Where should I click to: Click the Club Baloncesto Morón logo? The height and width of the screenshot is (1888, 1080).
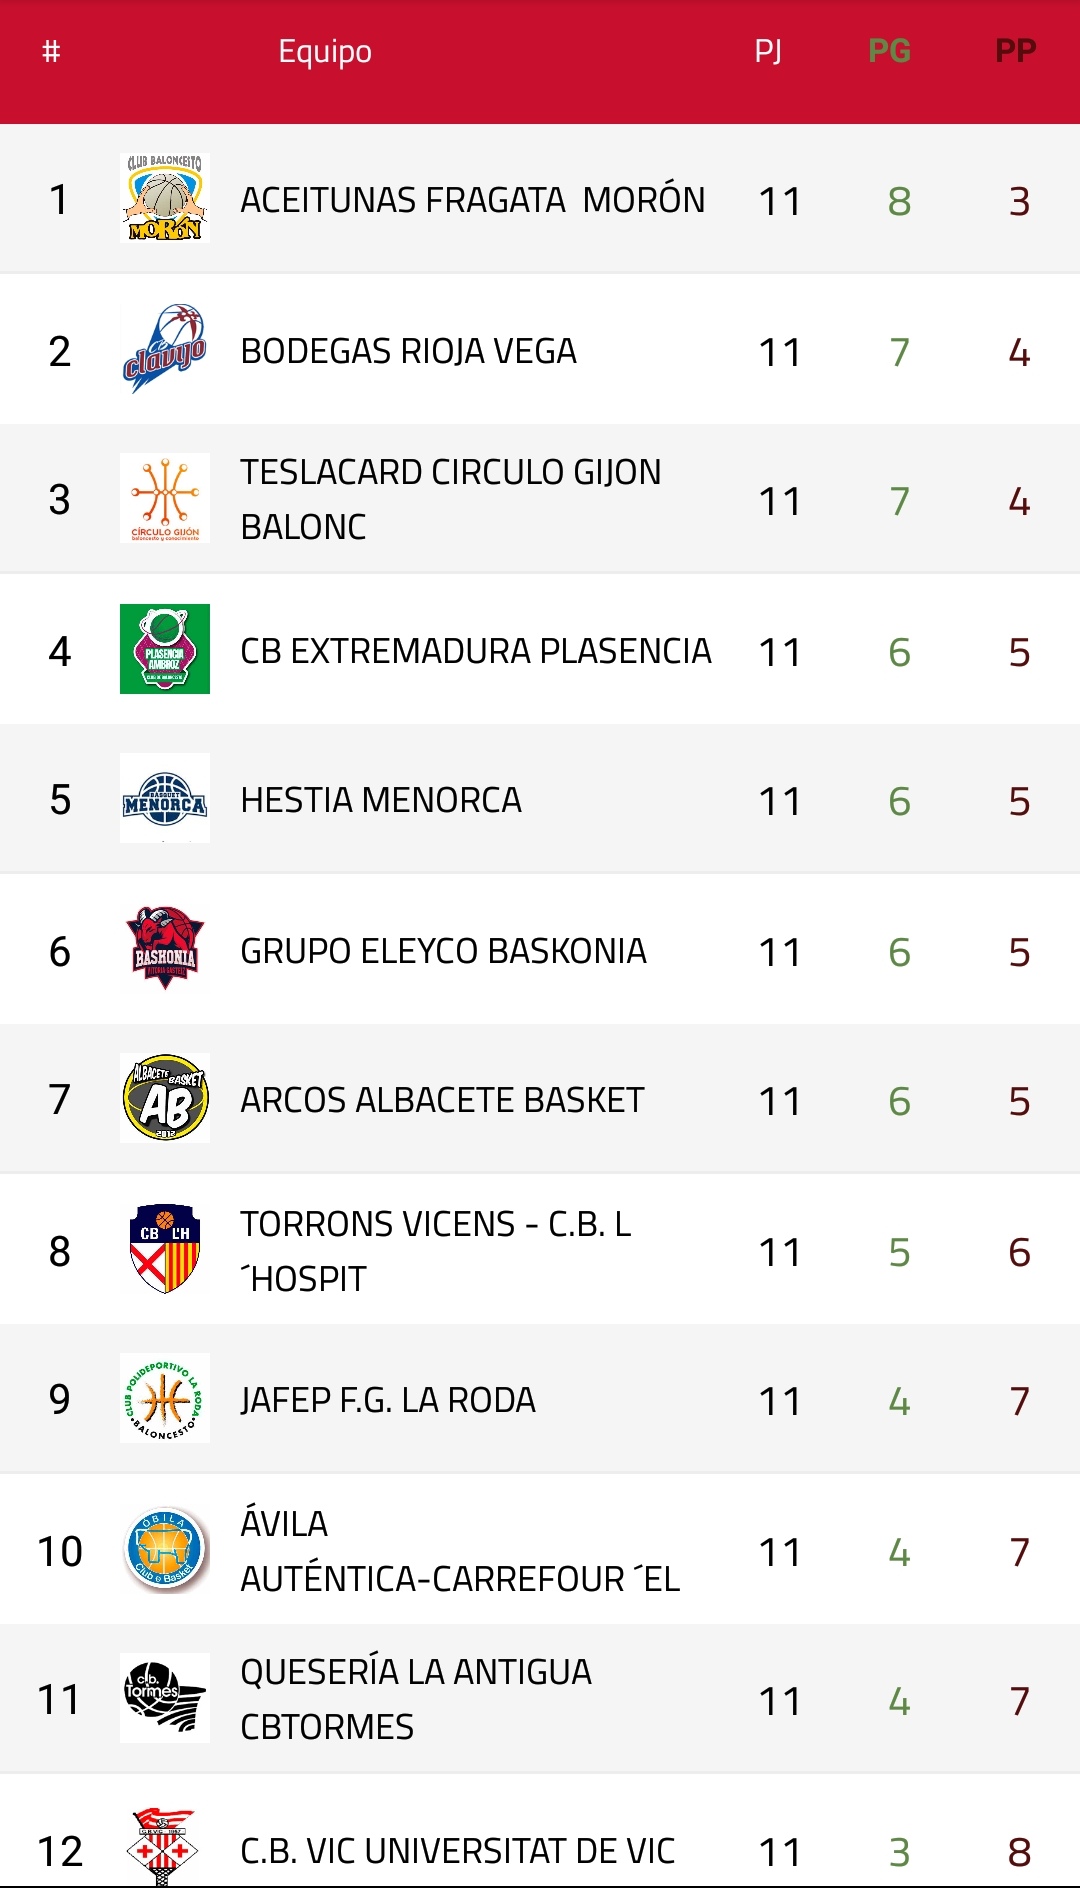tap(165, 199)
